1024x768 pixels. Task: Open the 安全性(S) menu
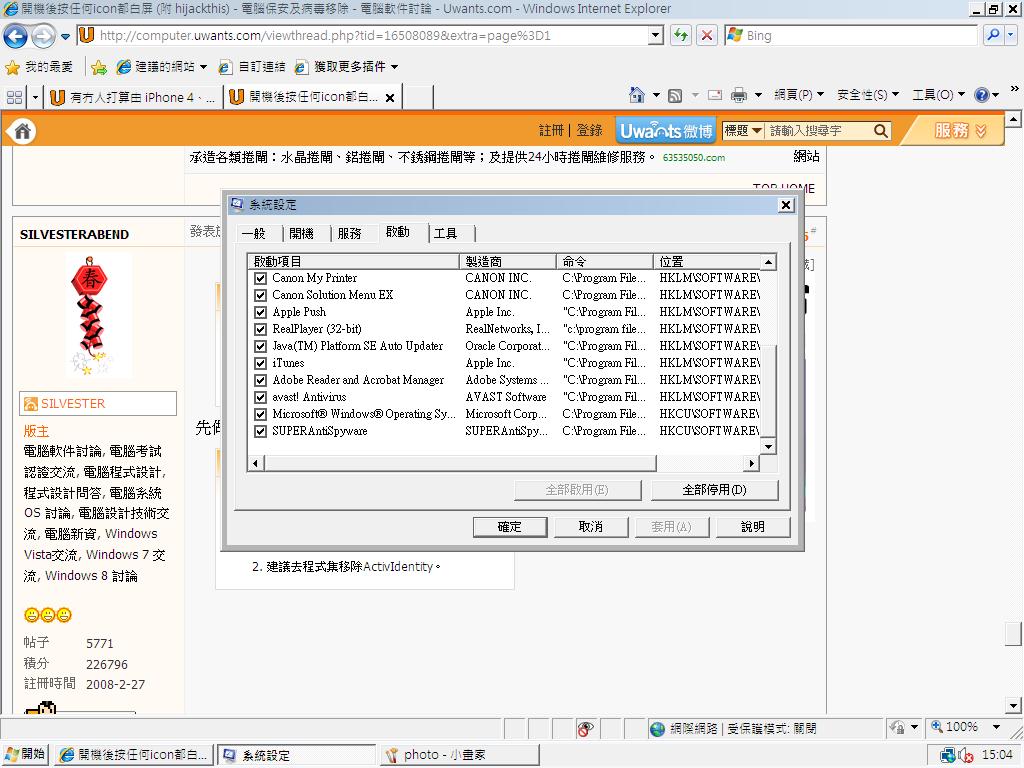pyautogui.click(x=867, y=95)
